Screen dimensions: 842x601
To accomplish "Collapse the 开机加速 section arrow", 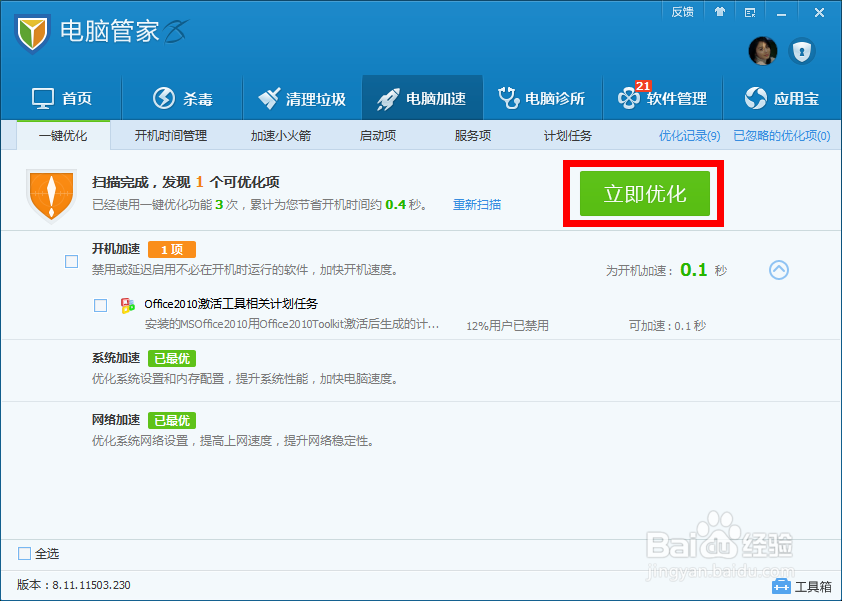I will (779, 270).
